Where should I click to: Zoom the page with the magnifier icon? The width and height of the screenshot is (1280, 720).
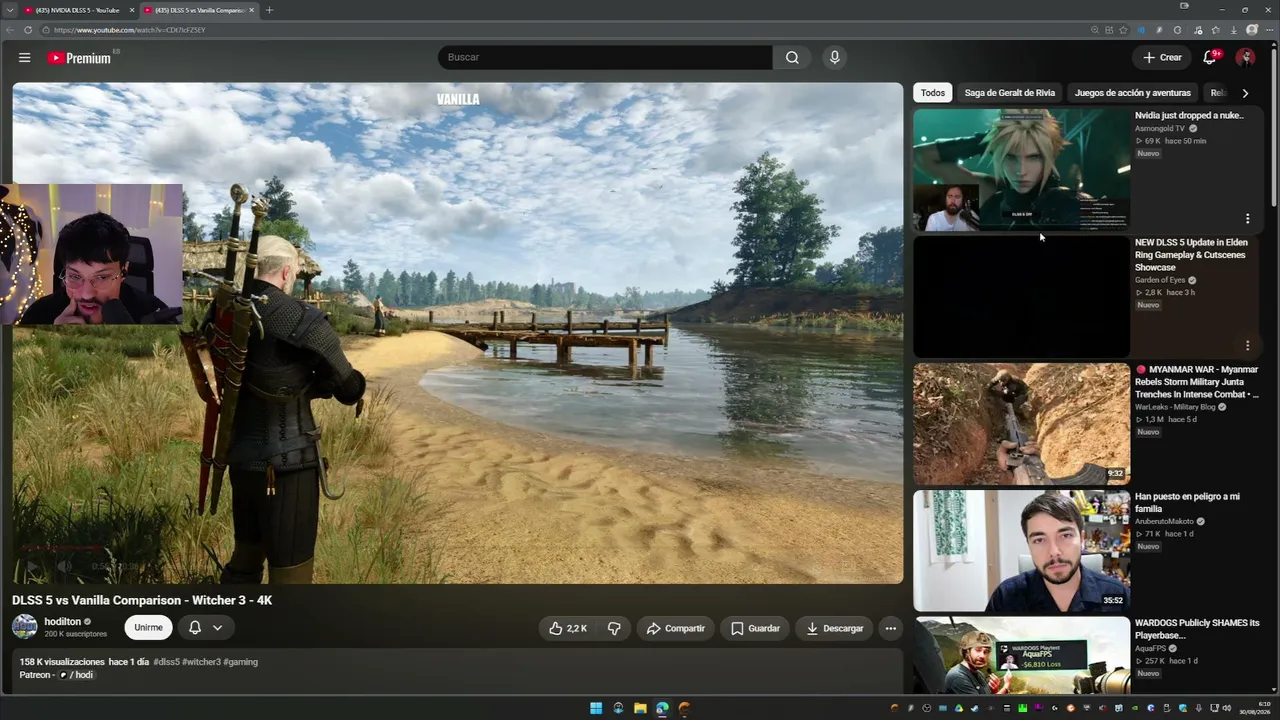(x=1095, y=30)
